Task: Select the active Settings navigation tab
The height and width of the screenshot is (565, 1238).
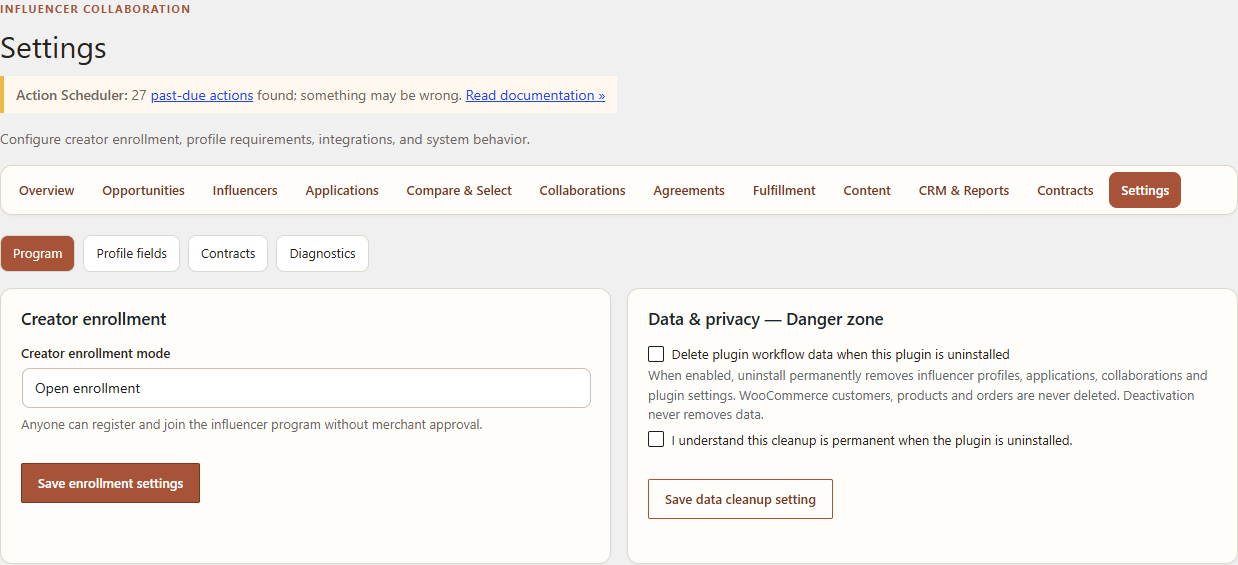Action: 1145,190
